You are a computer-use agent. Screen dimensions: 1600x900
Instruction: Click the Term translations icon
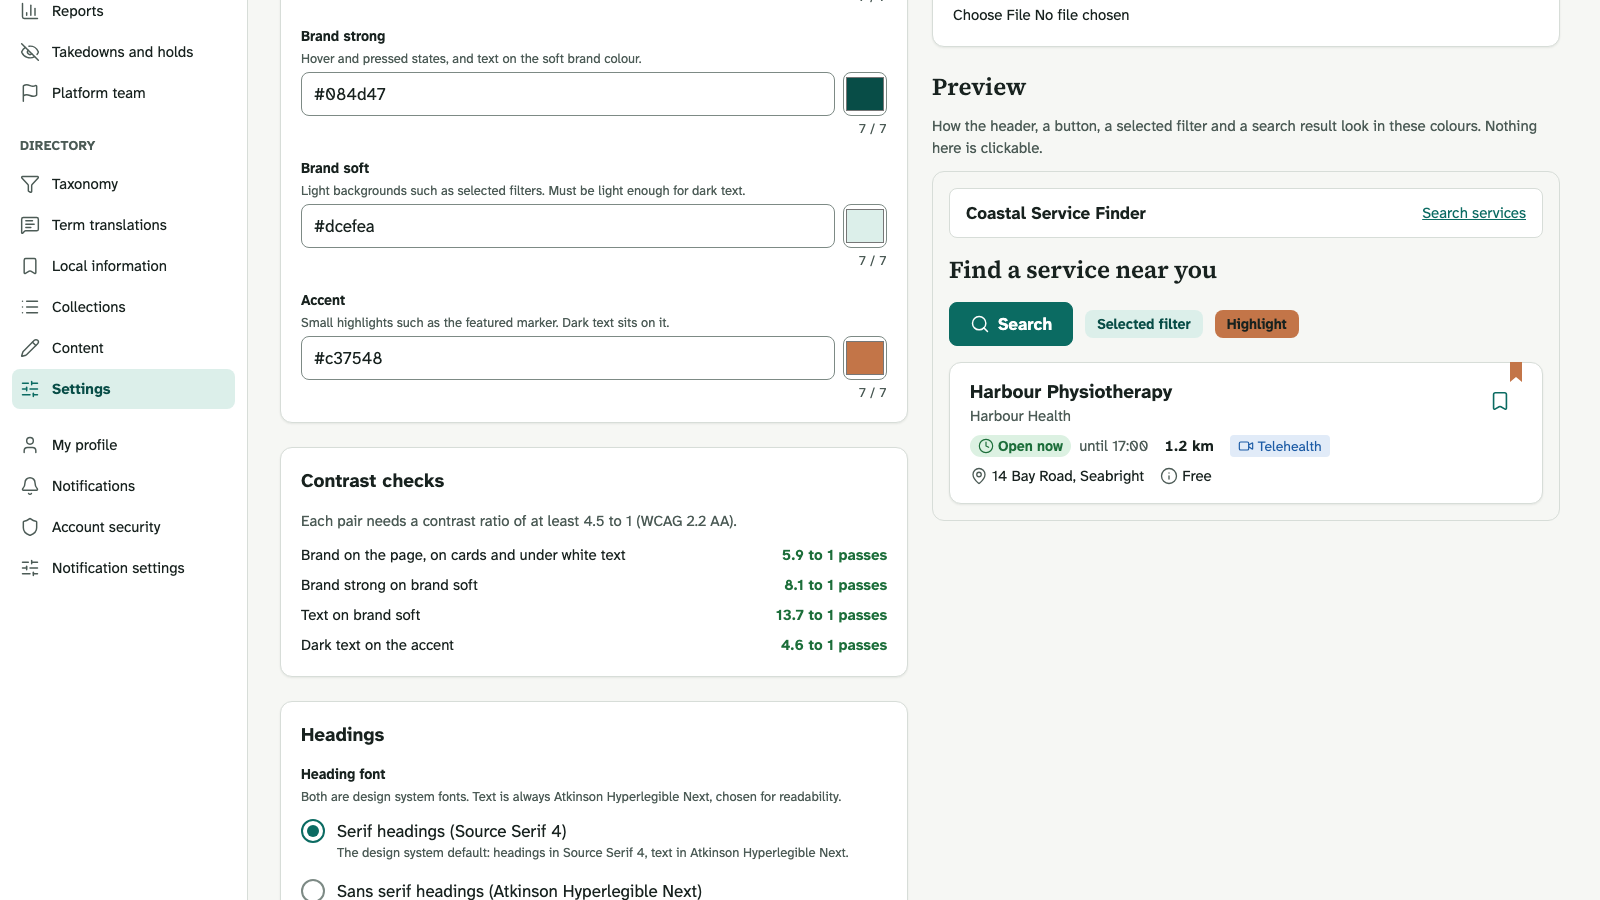30,225
